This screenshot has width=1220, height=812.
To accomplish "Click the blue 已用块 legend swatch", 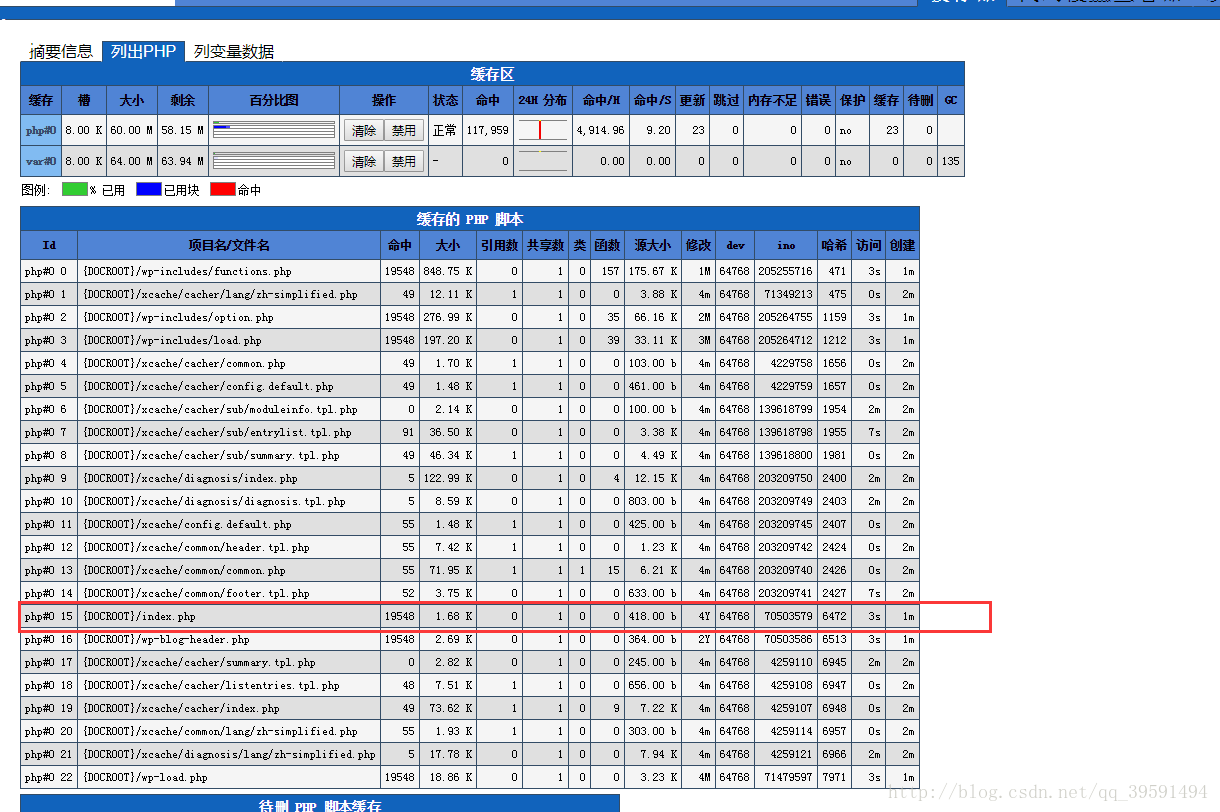I will [x=148, y=189].
